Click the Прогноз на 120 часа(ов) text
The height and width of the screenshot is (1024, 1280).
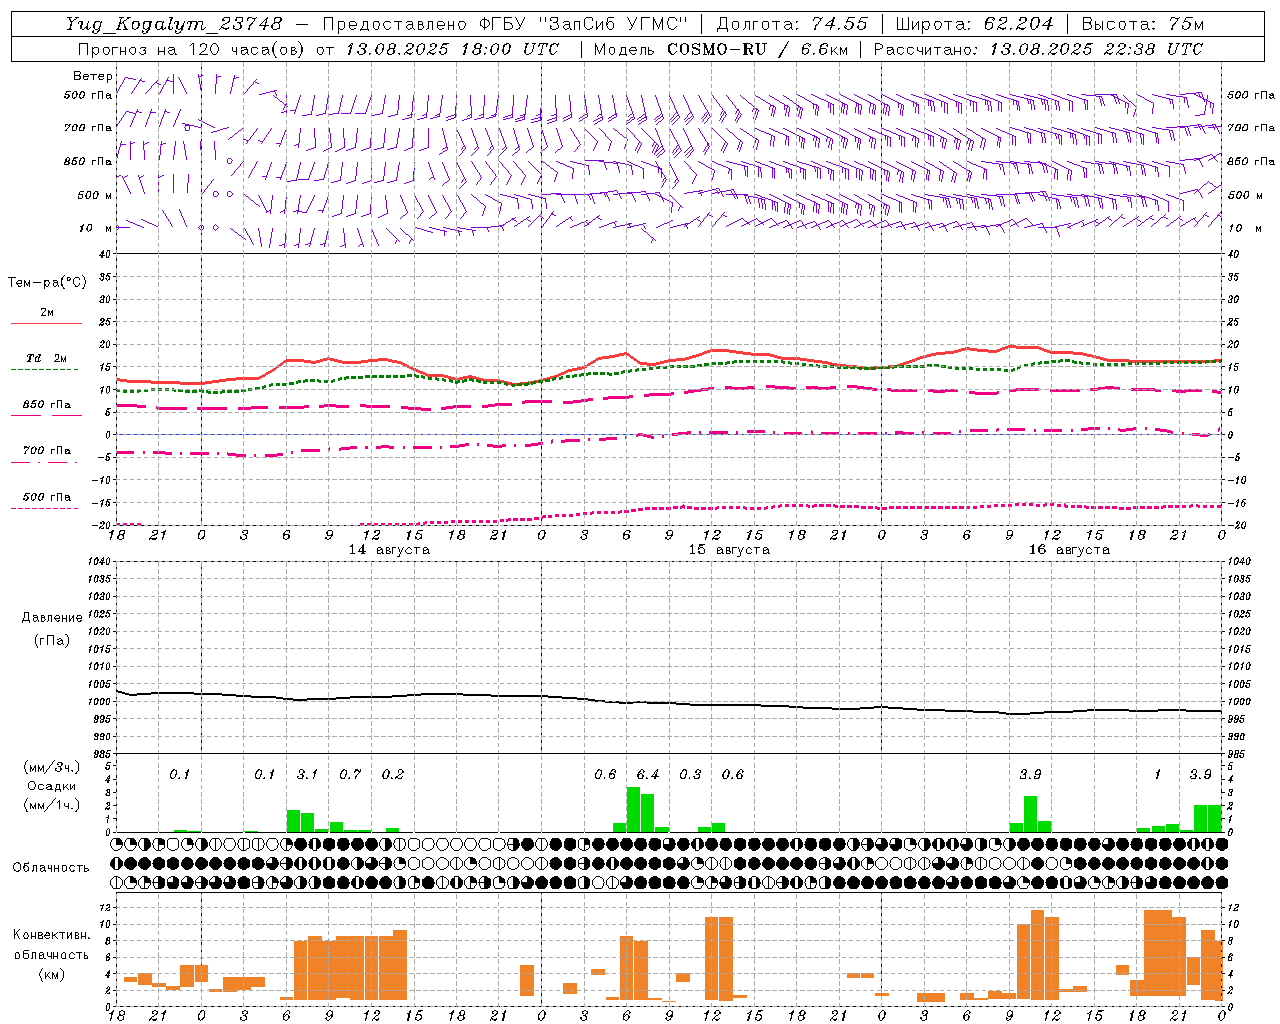click(x=192, y=49)
